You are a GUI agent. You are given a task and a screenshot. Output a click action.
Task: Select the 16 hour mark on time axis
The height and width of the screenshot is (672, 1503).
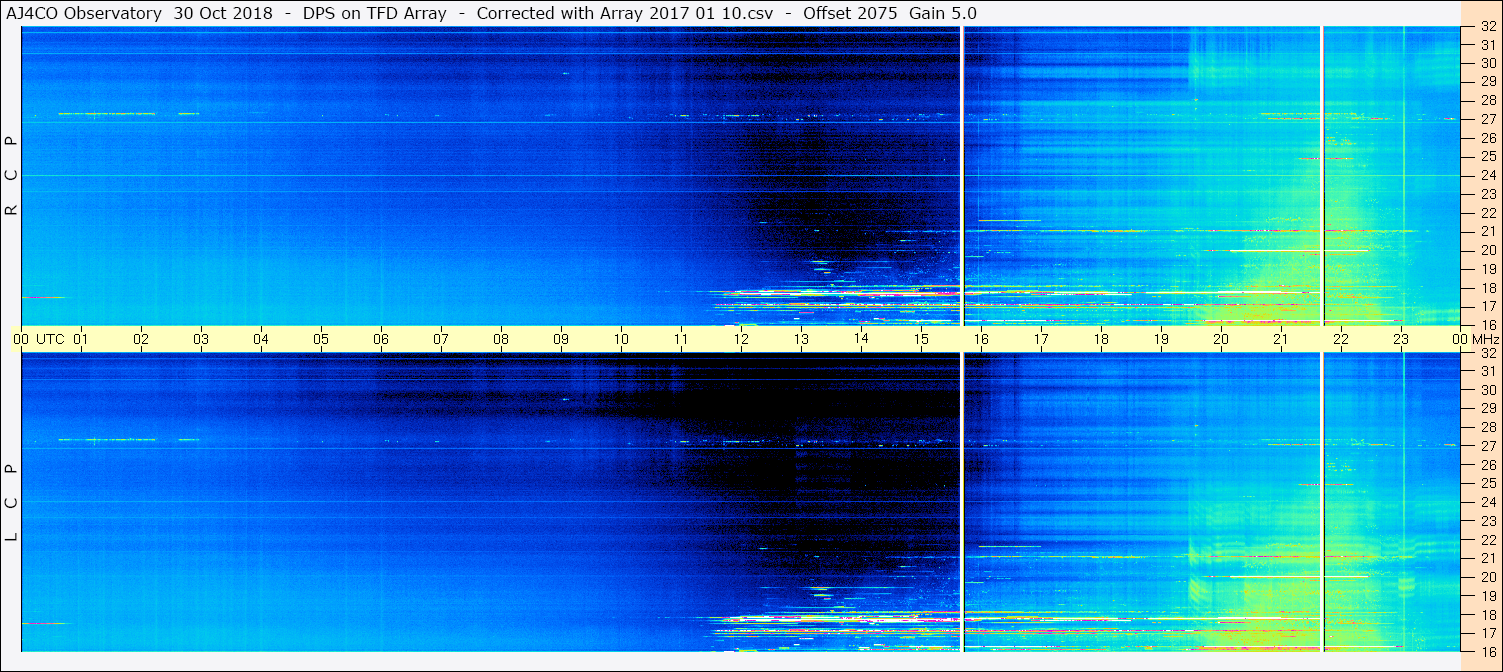click(x=981, y=339)
